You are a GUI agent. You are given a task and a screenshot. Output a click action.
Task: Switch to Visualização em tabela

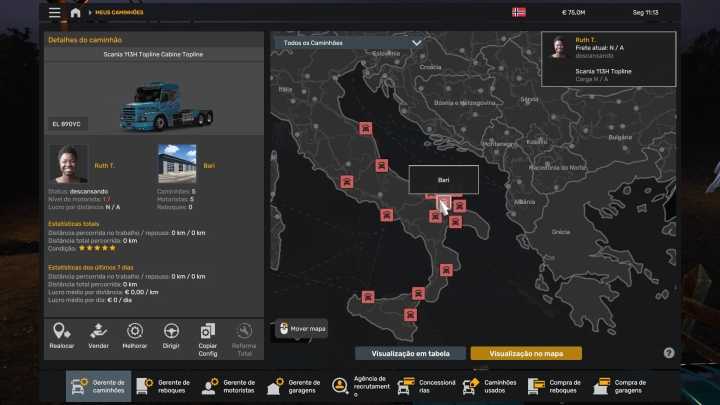[411, 354]
